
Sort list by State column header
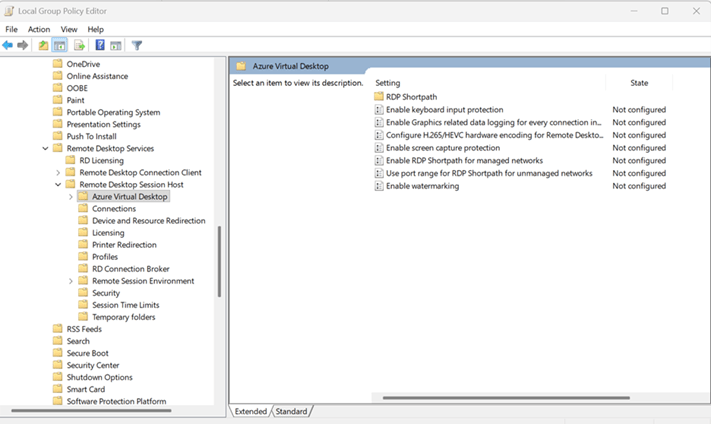pyautogui.click(x=639, y=82)
